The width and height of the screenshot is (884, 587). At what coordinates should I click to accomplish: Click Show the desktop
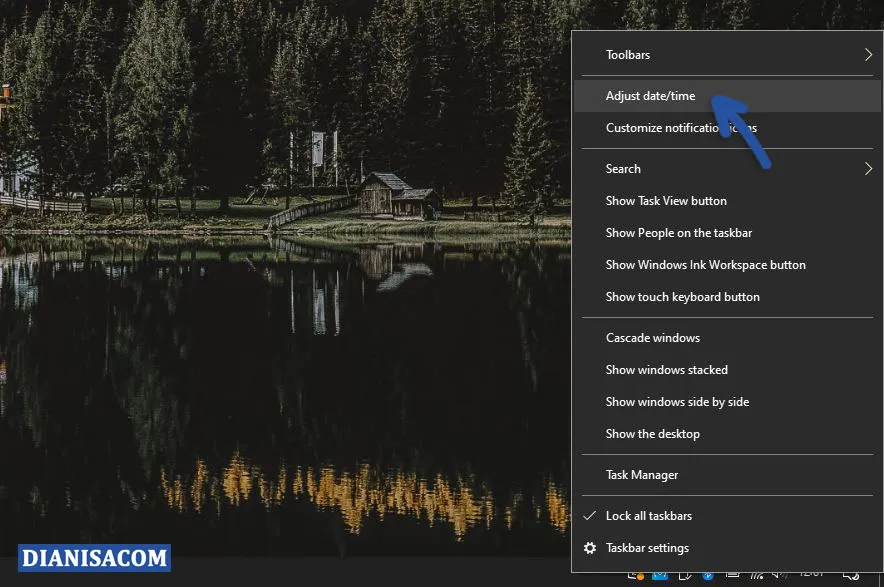point(651,434)
